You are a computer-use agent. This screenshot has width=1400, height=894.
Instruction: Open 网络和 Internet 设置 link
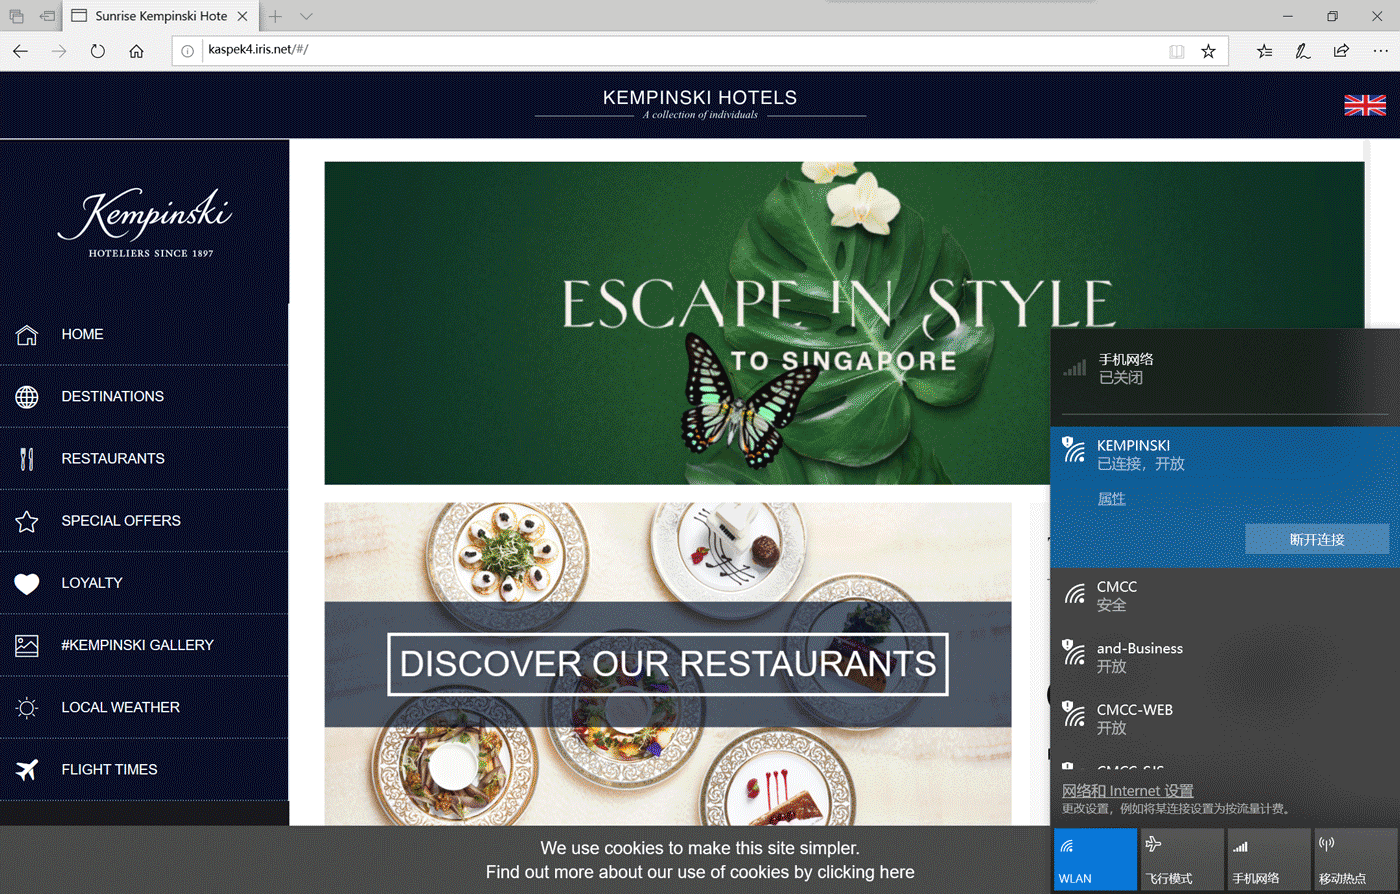pos(1127,791)
